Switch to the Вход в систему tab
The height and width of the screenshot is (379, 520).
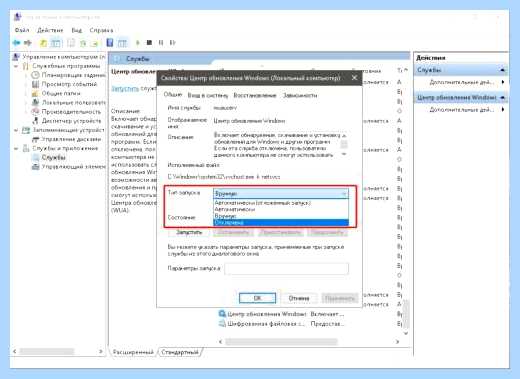(208, 95)
